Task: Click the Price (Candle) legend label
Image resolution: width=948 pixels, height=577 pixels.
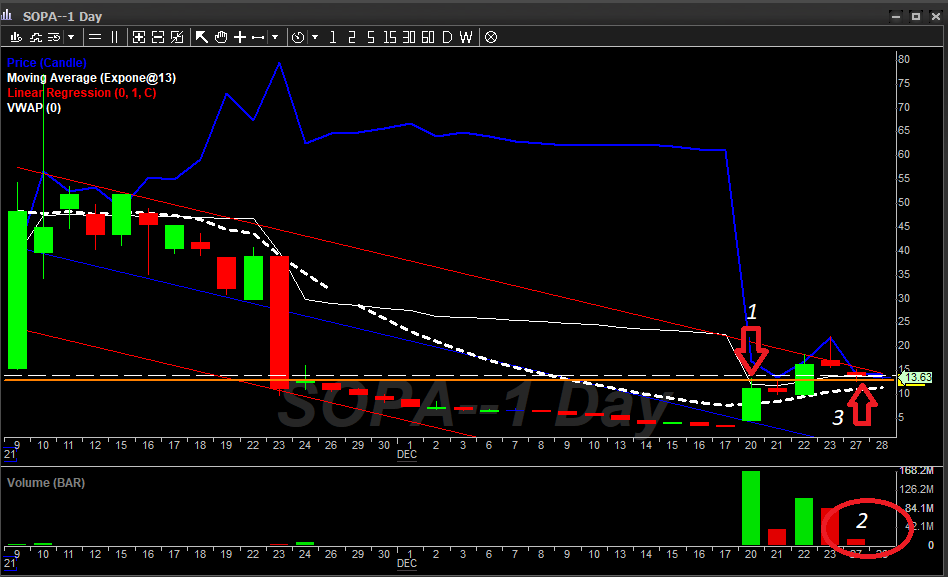Action: click(x=47, y=63)
